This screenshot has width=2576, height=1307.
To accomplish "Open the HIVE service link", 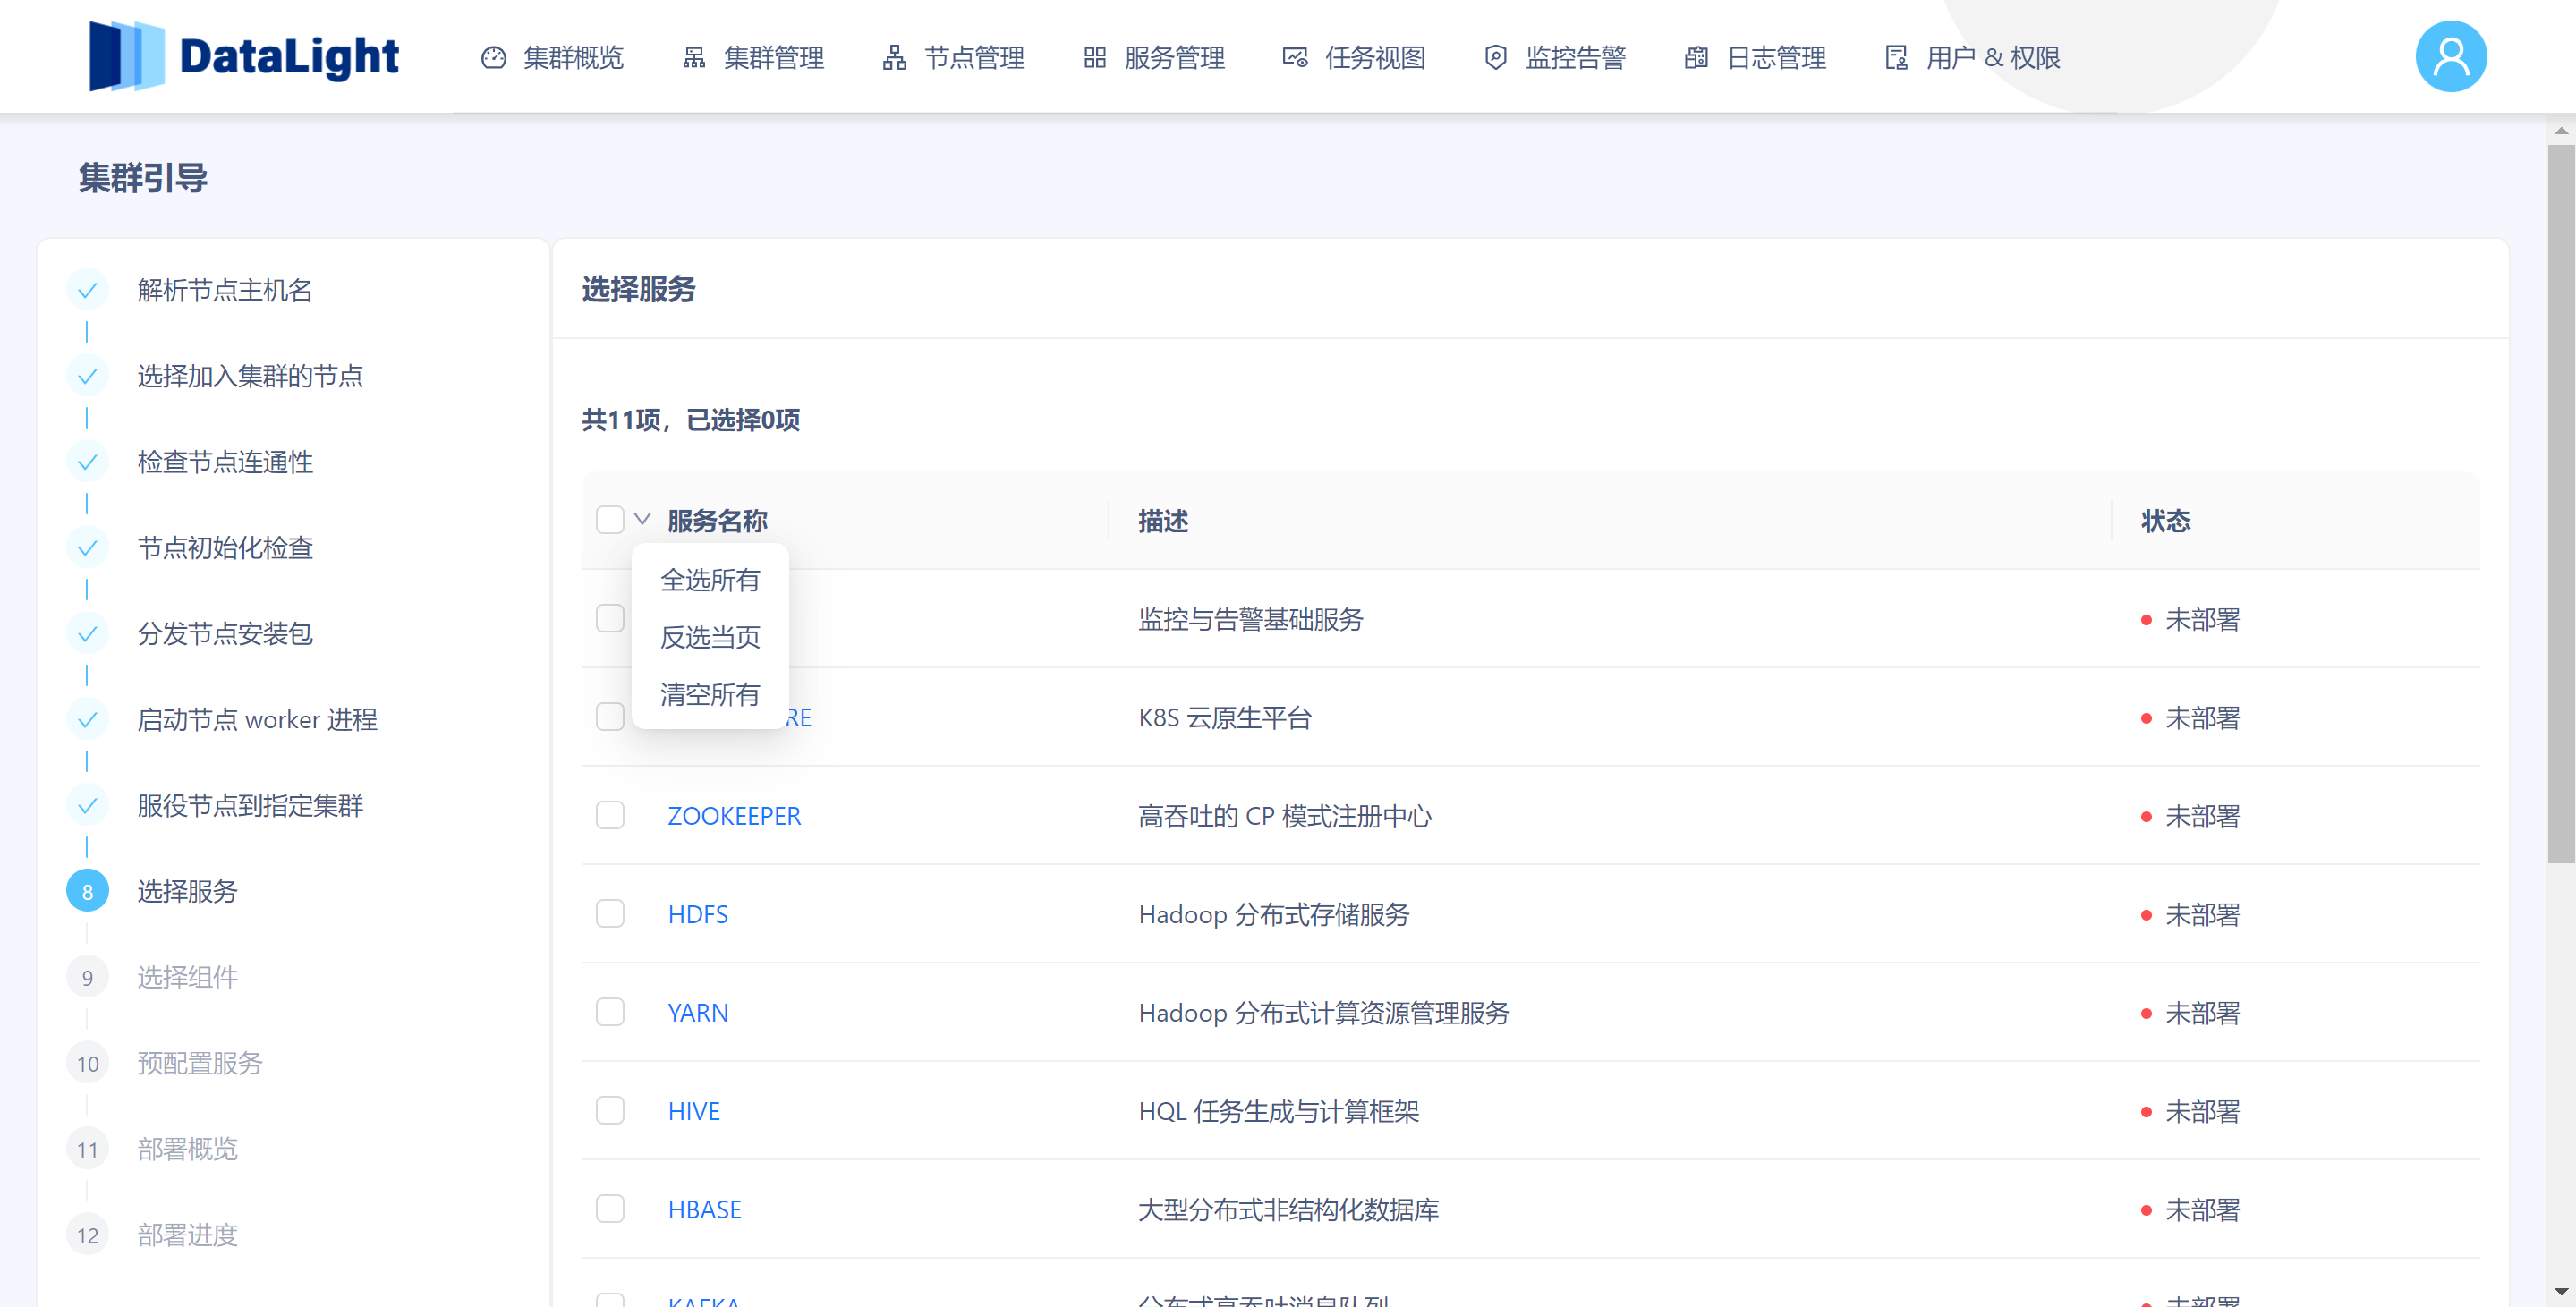I will 694,1111.
